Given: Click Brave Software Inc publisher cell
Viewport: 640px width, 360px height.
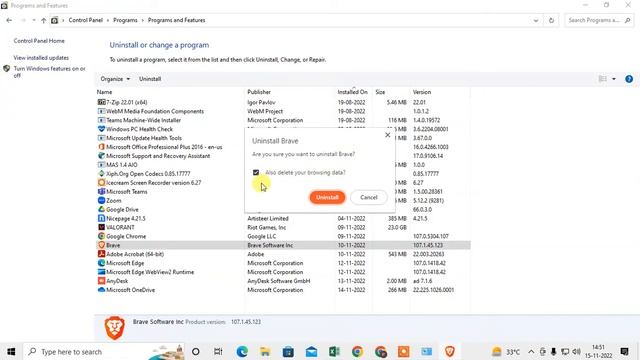Looking at the screenshot, I should [270, 245].
